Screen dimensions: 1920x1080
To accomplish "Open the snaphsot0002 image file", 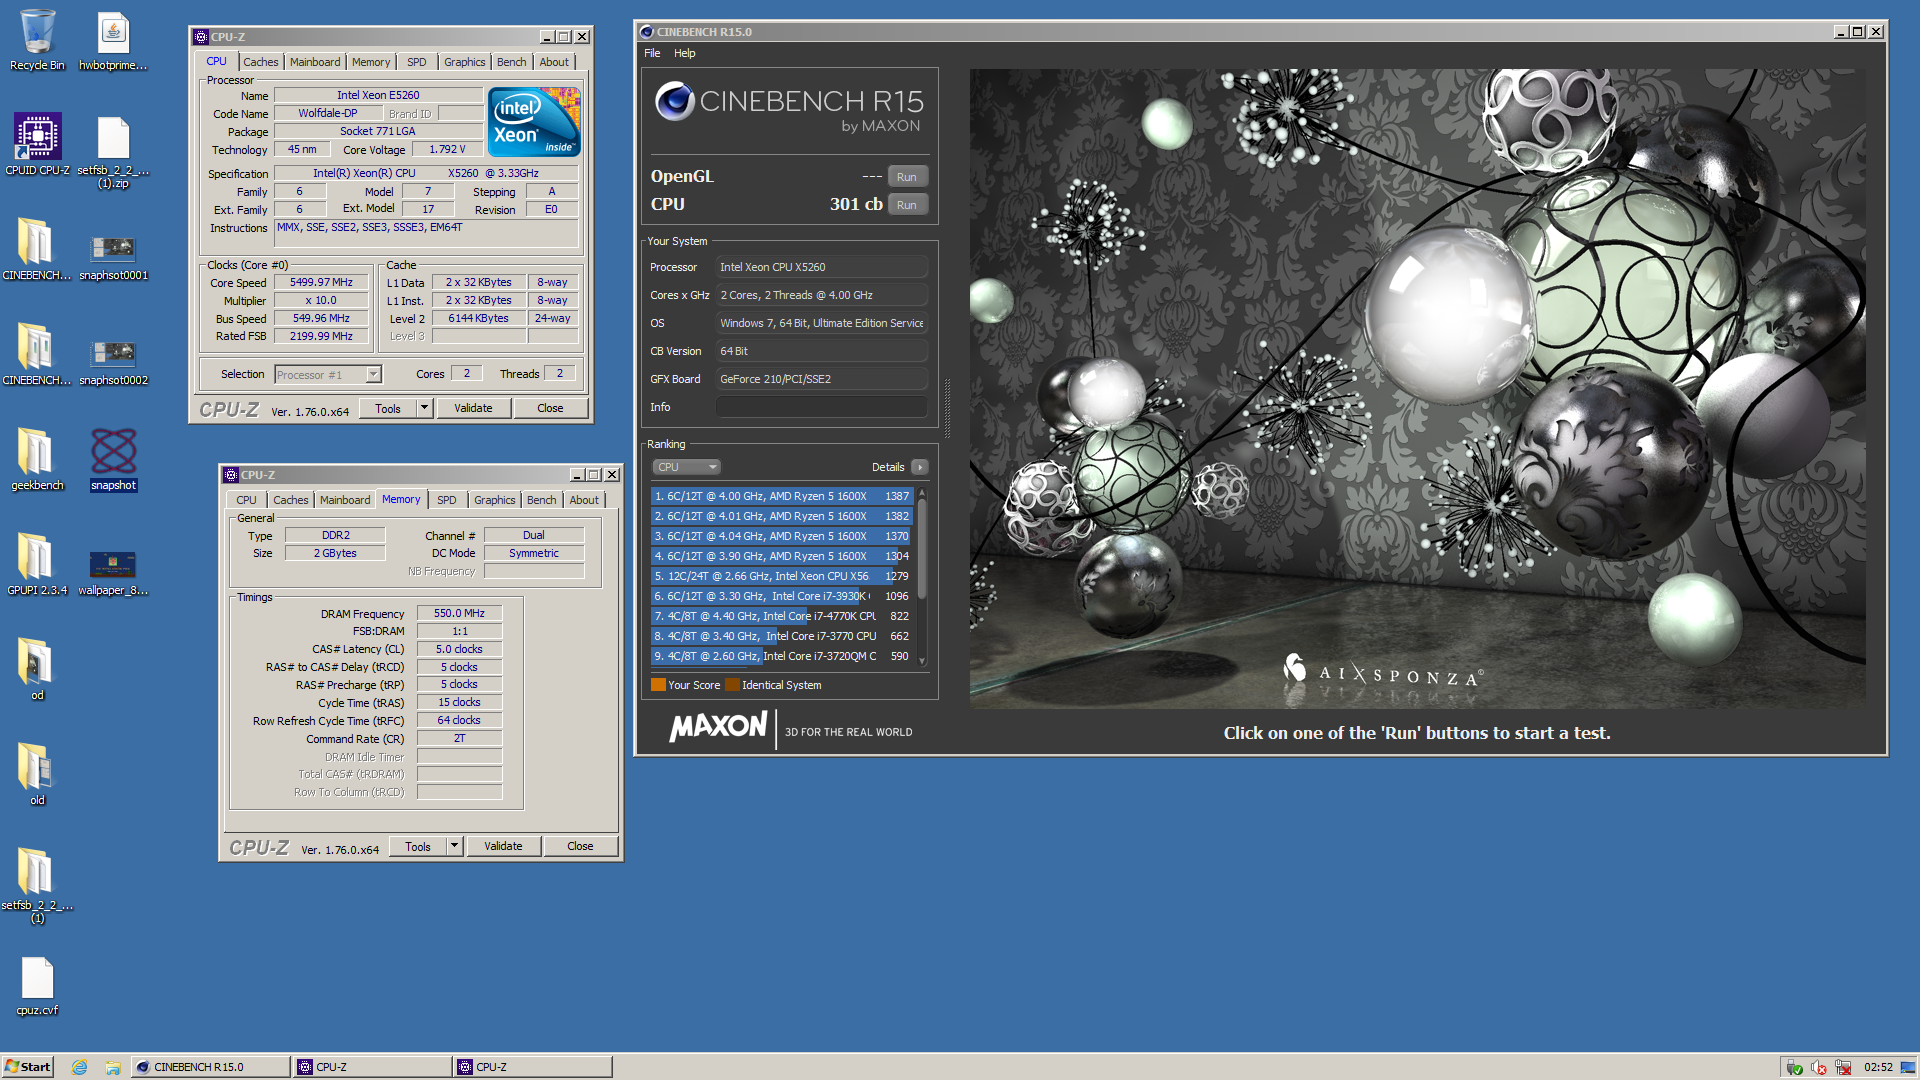I will [113, 360].
